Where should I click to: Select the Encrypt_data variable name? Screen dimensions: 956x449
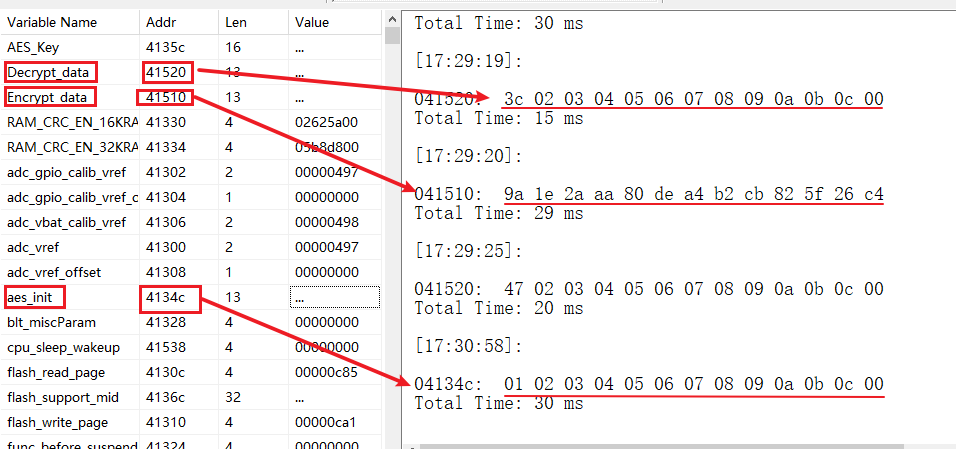(x=47, y=97)
